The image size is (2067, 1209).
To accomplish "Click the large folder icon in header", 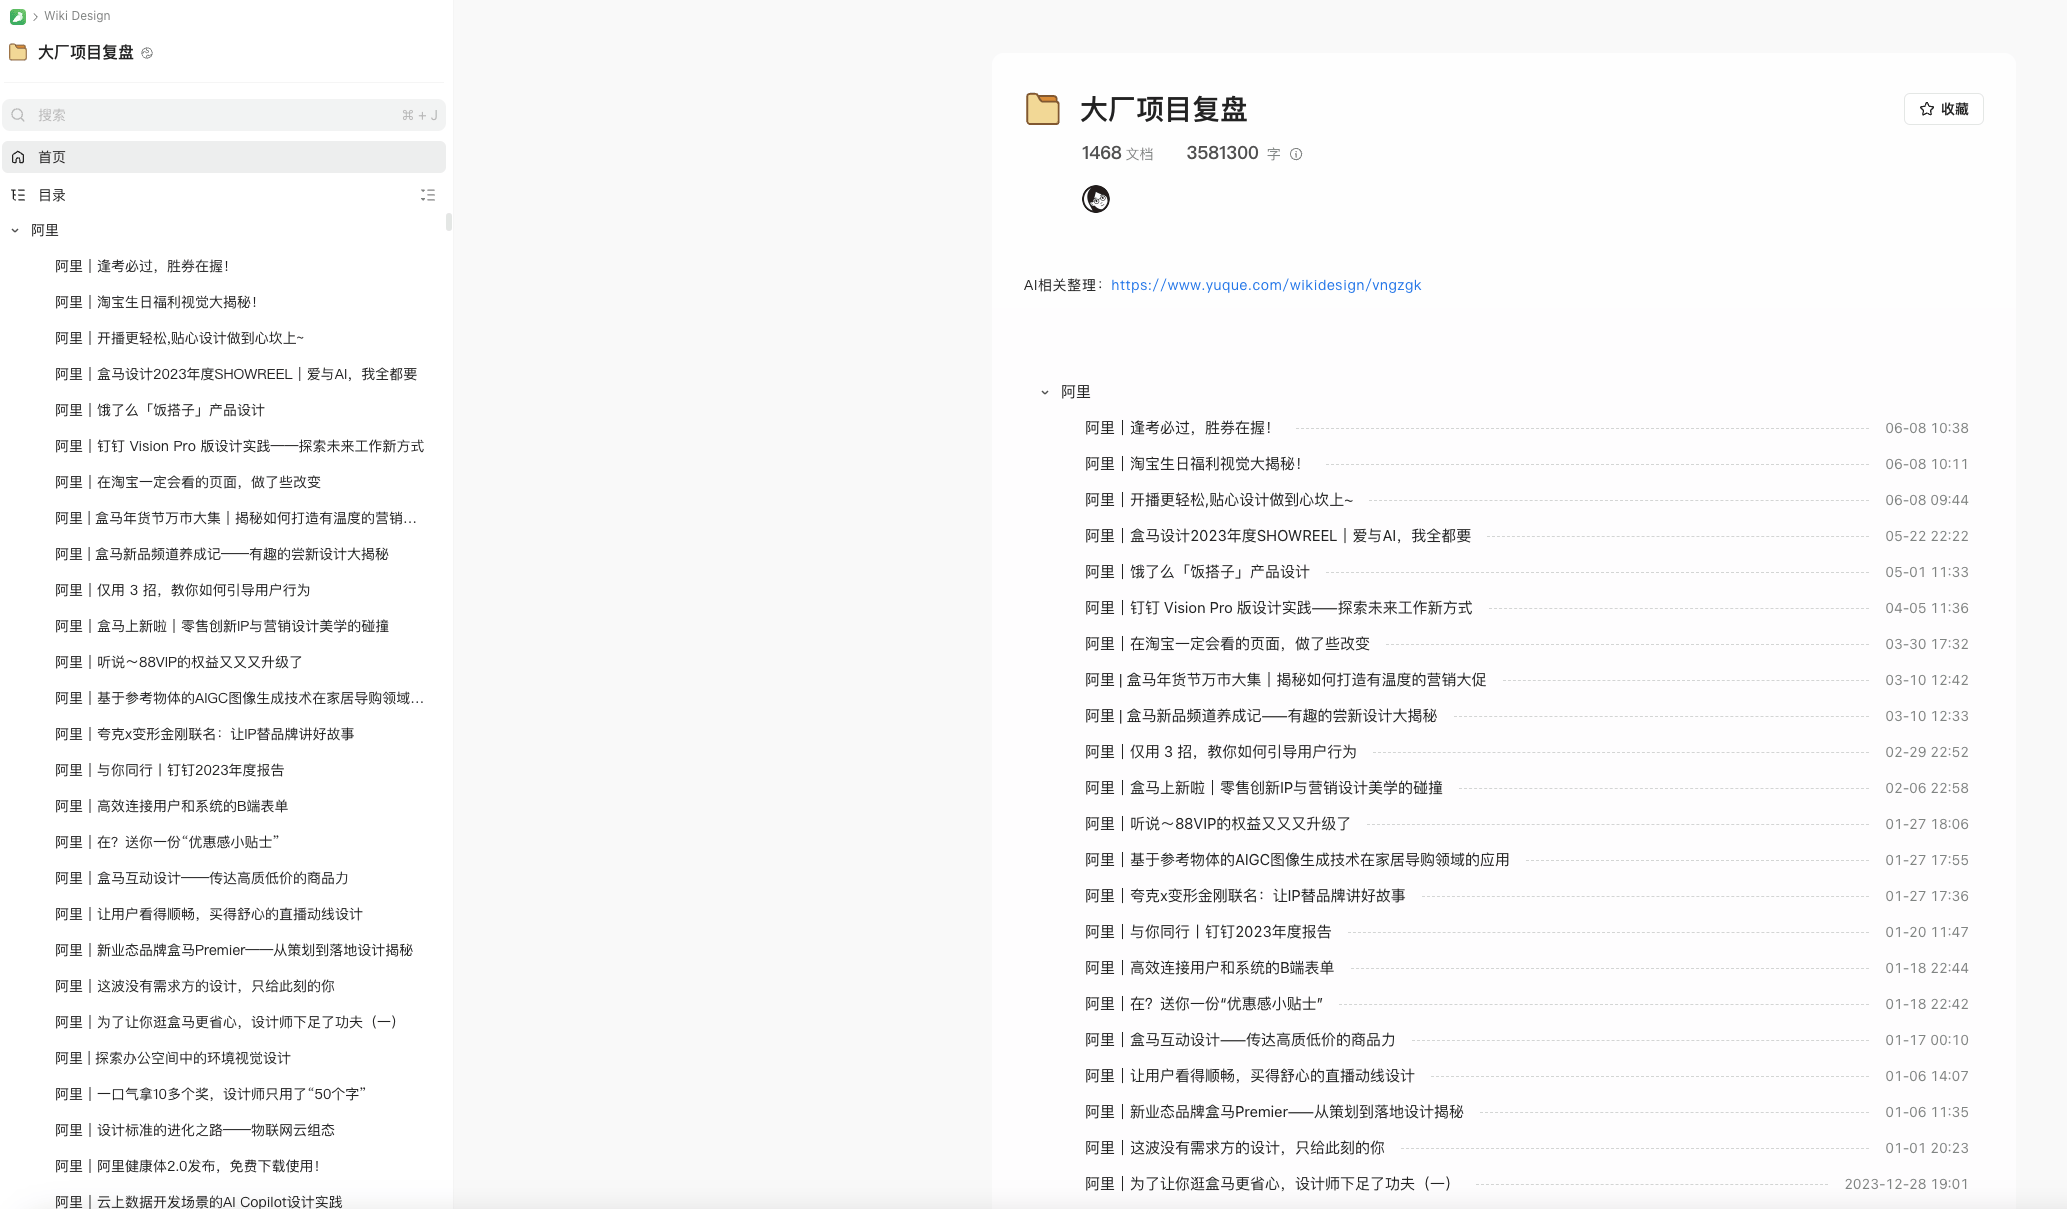I will tap(1042, 109).
